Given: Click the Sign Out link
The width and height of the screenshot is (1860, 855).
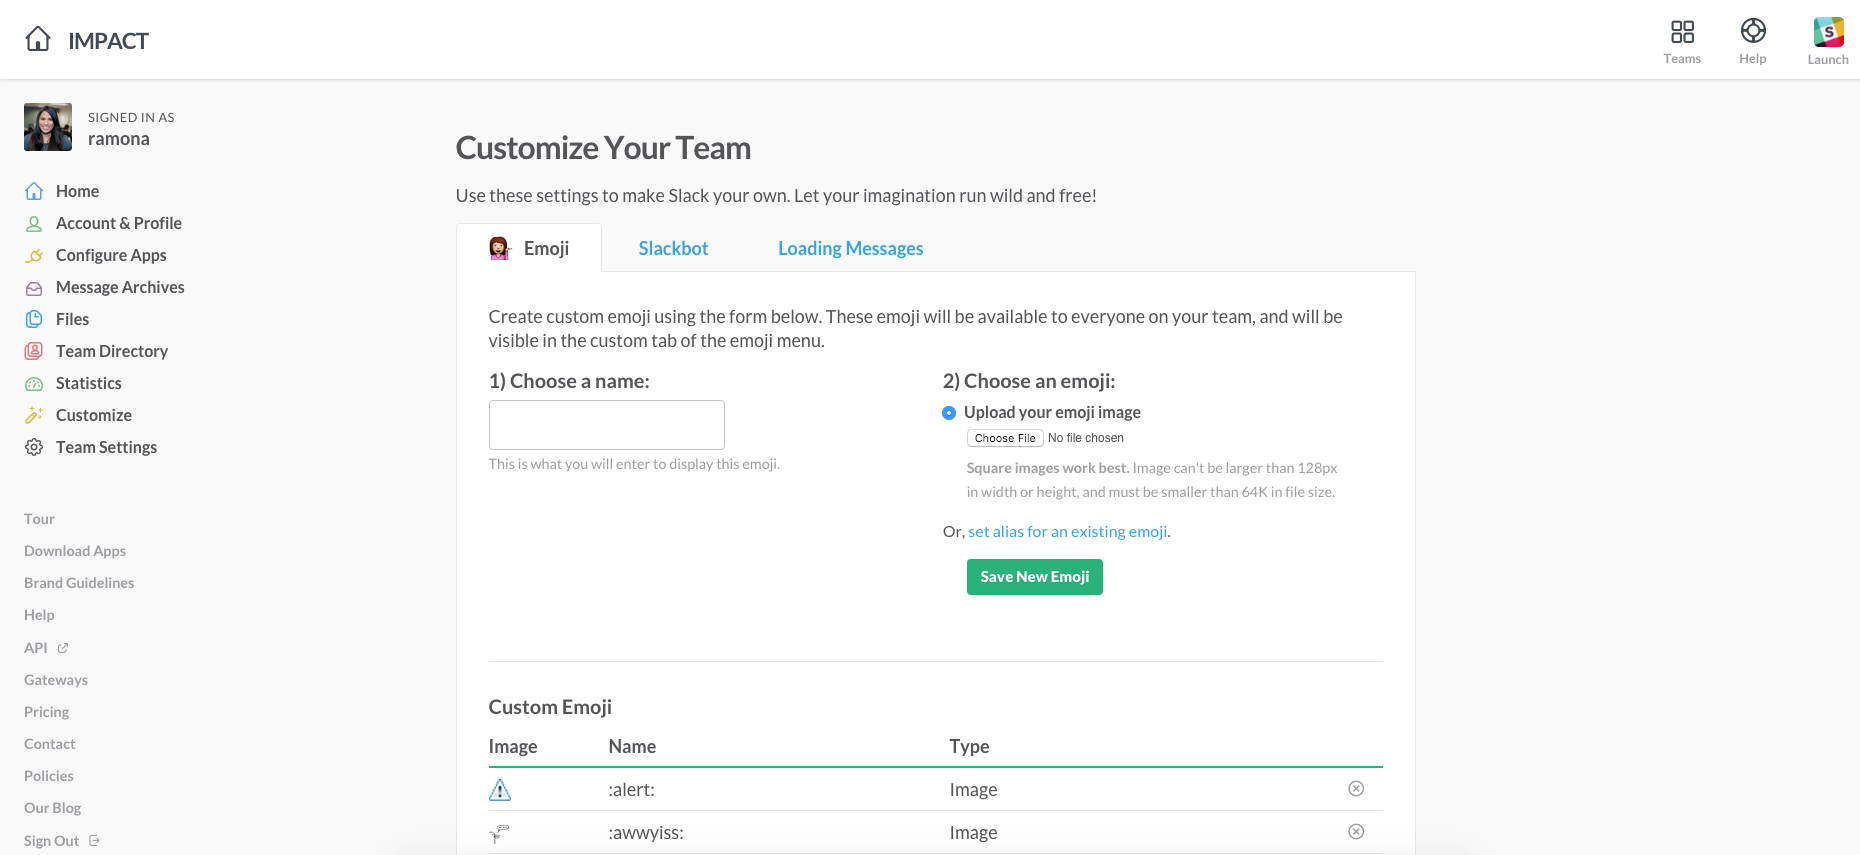Looking at the screenshot, I should [x=52, y=841].
